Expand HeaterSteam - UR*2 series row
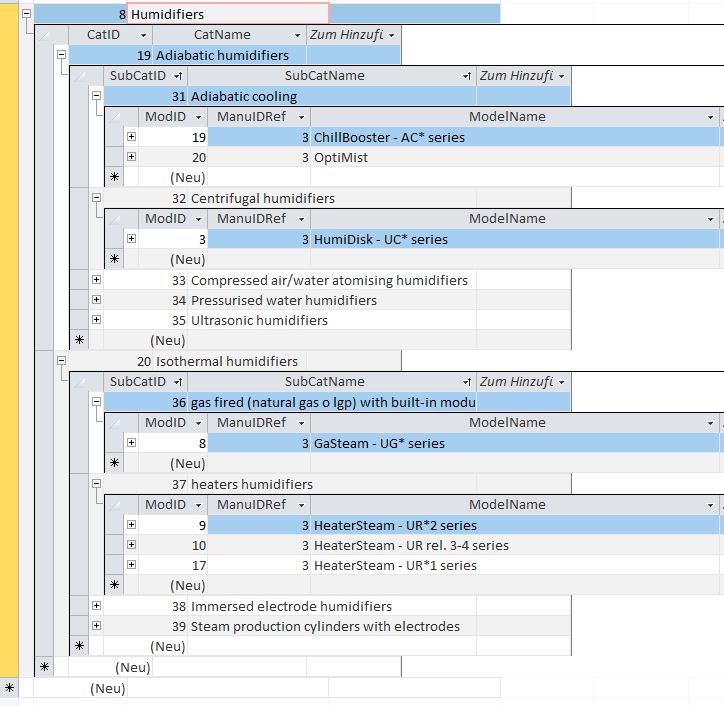The height and width of the screenshot is (706, 724). 132,525
